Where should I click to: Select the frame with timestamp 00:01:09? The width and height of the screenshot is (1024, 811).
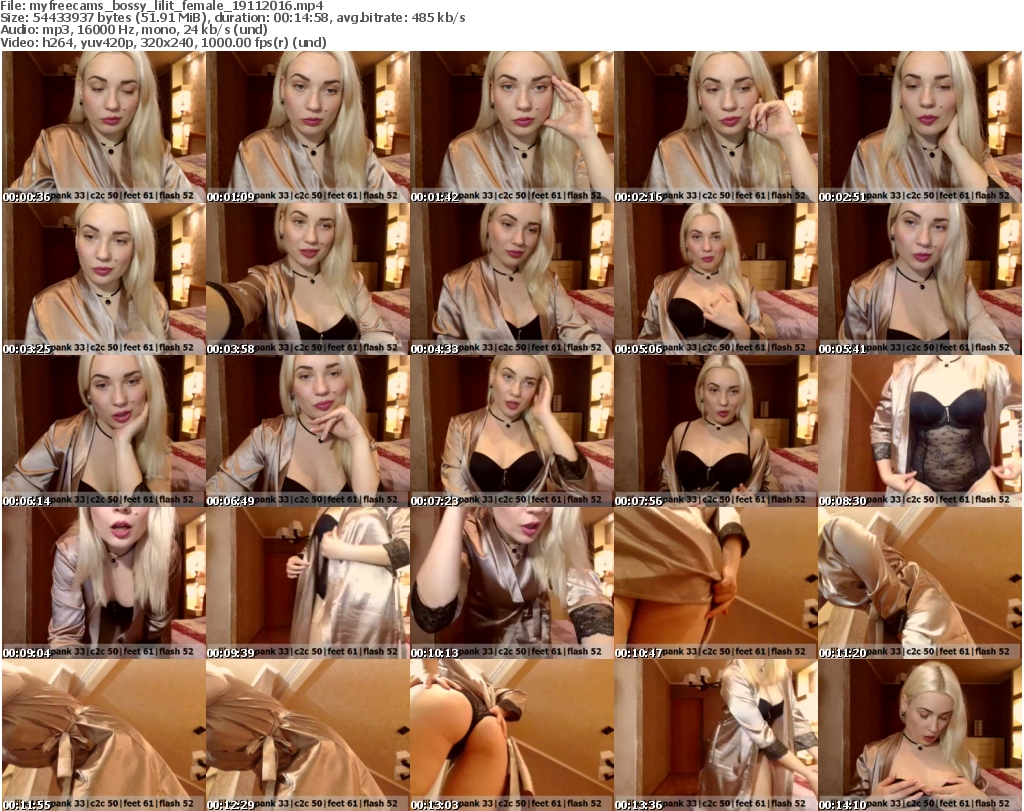(x=308, y=127)
